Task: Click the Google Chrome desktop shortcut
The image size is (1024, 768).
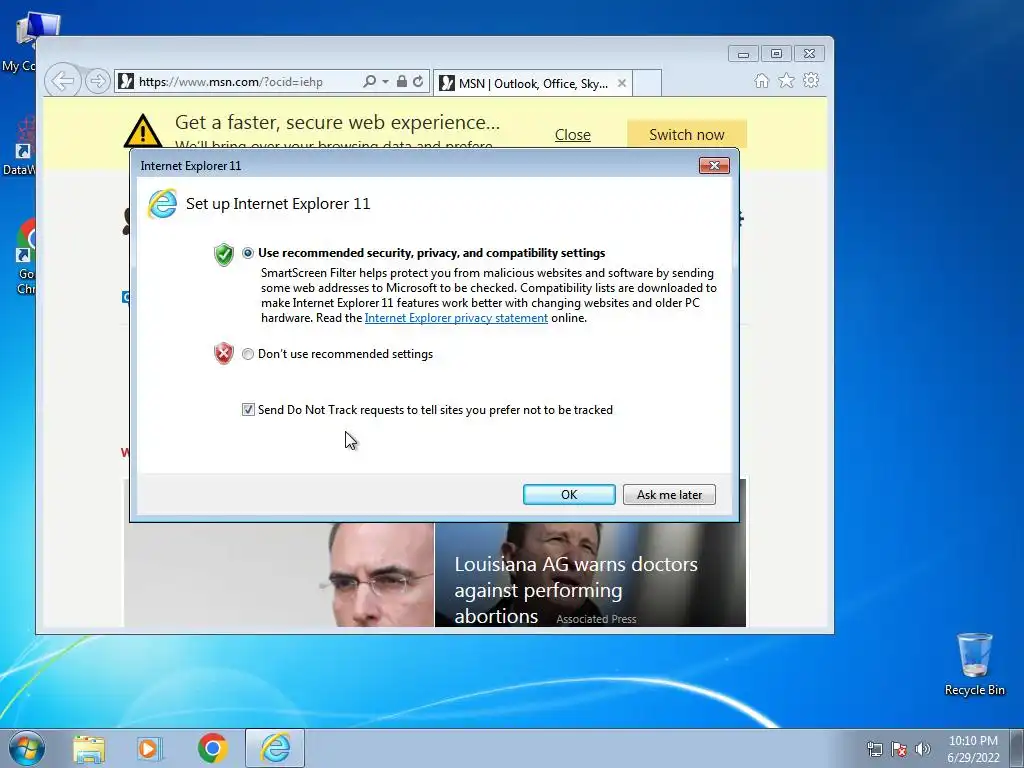Action: coord(24,257)
